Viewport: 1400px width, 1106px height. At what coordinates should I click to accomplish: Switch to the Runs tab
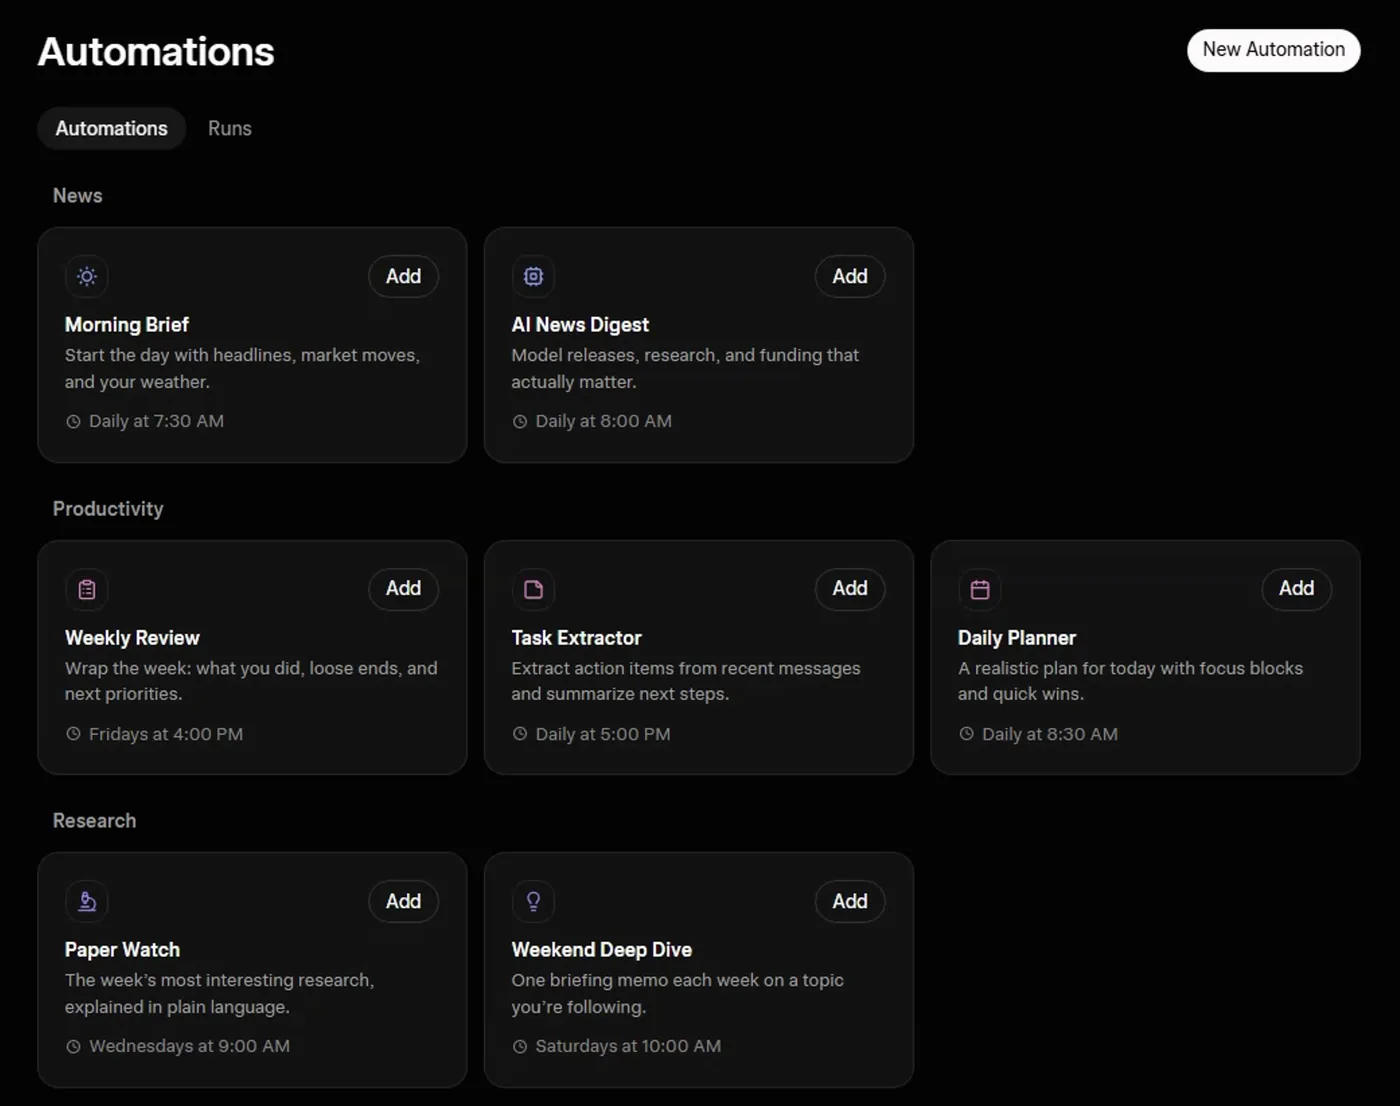pos(230,129)
